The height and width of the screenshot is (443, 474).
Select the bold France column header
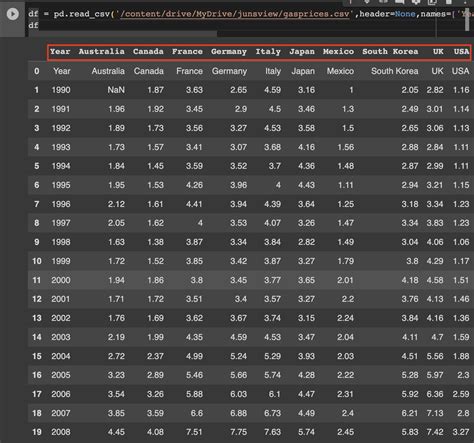(x=187, y=52)
